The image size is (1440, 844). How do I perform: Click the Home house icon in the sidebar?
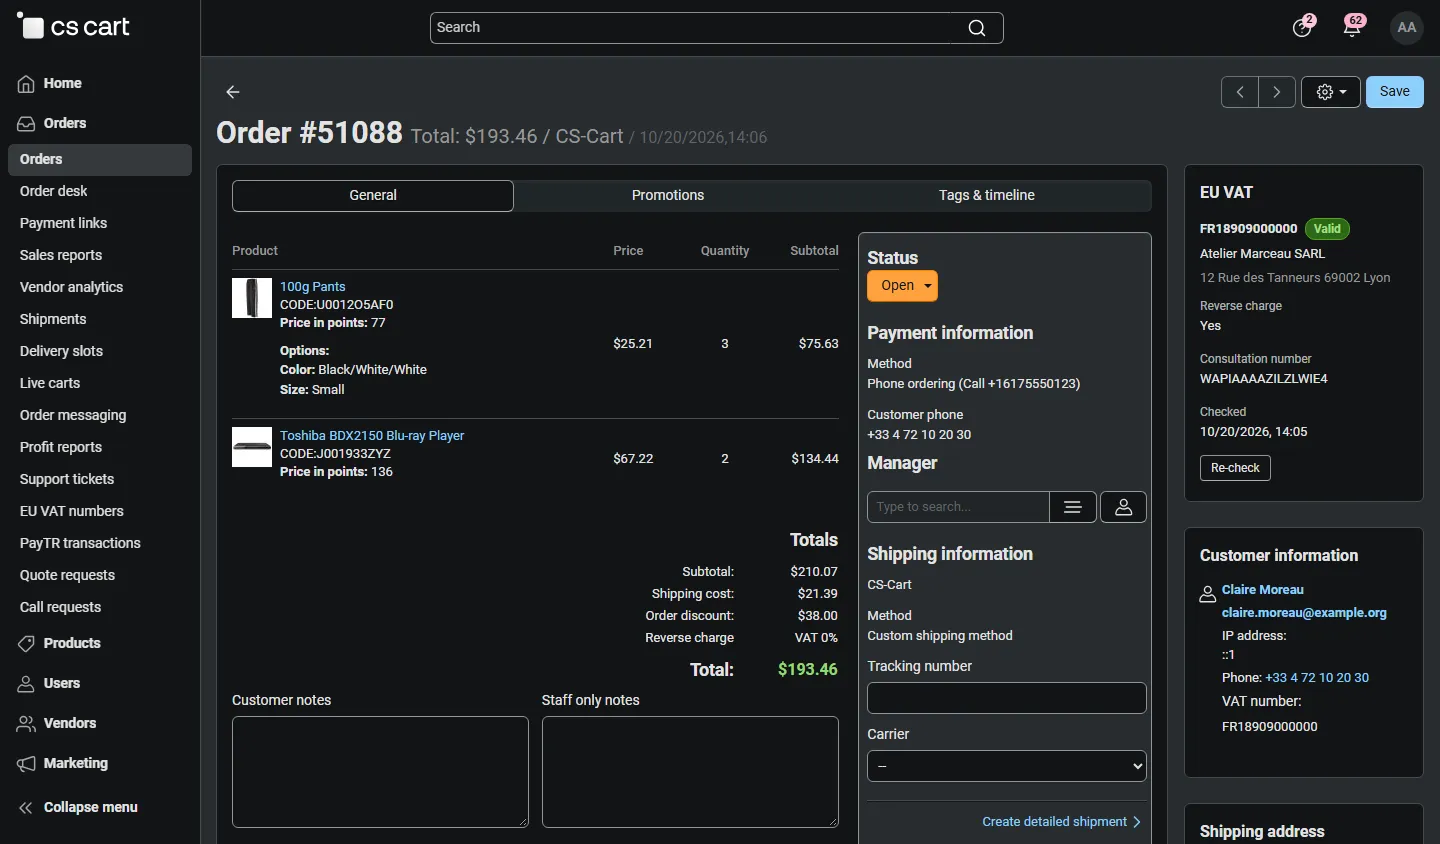(x=26, y=84)
